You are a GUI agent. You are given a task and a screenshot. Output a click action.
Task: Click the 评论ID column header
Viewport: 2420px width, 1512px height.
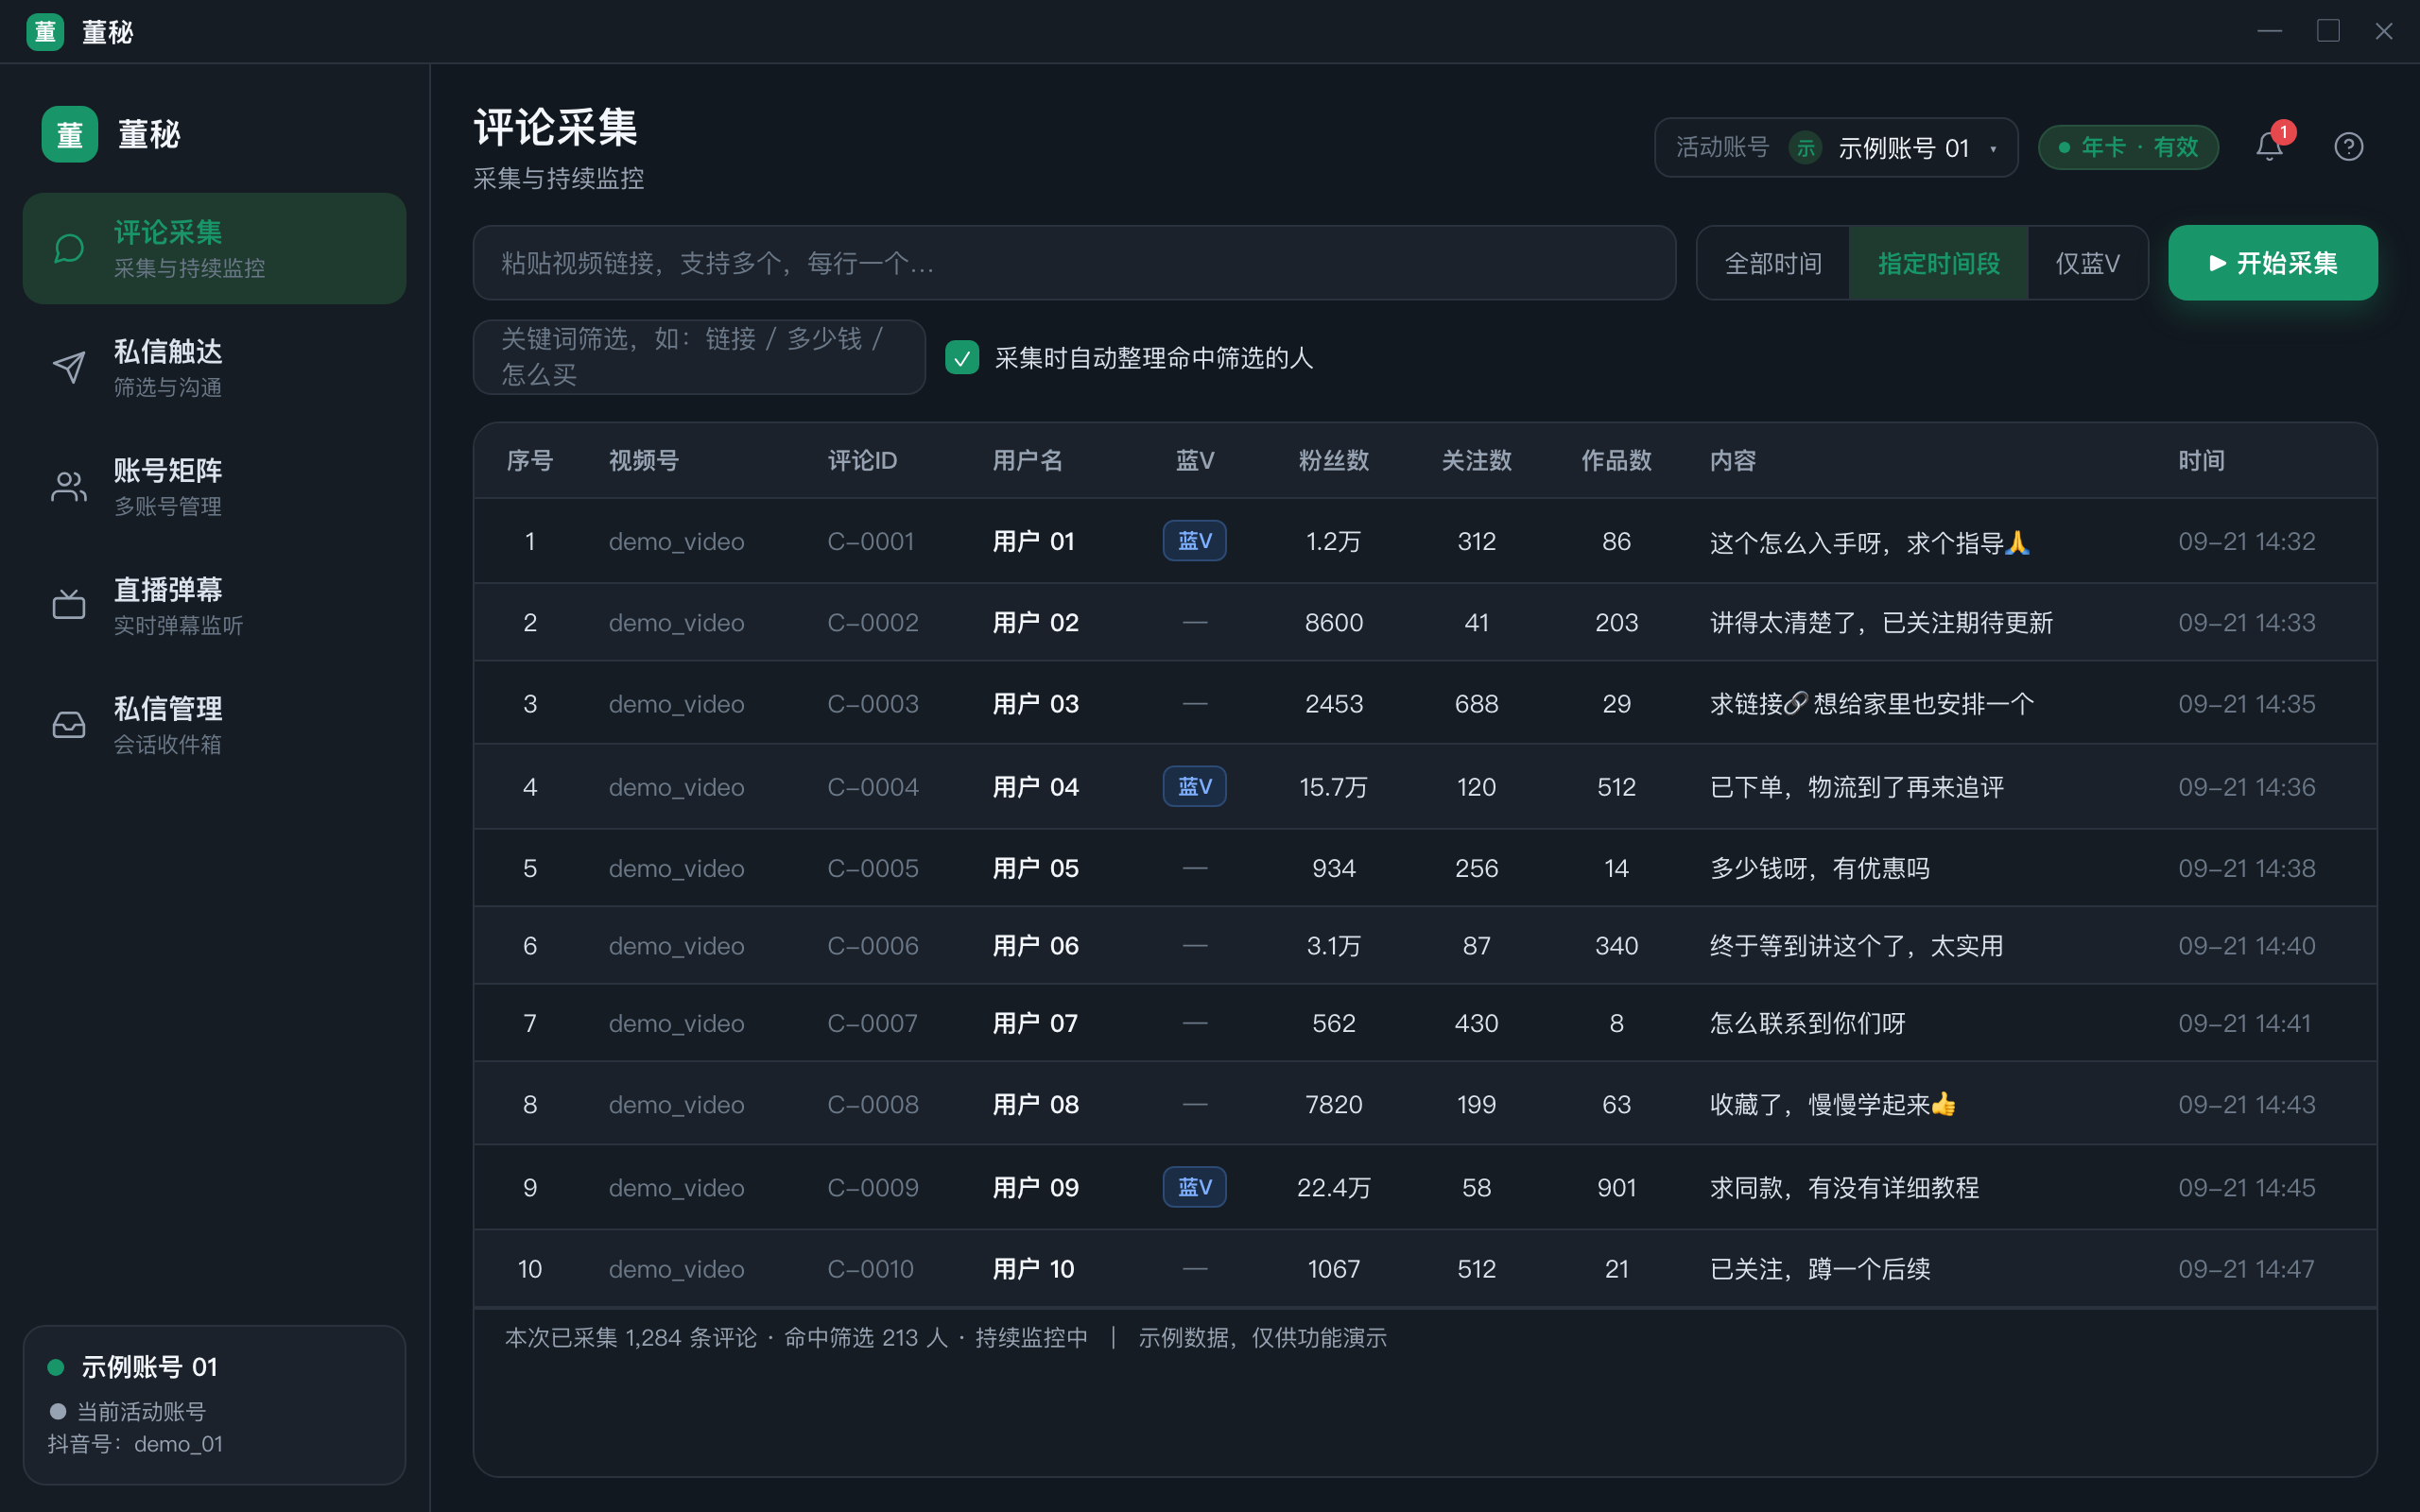[x=862, y=461]
